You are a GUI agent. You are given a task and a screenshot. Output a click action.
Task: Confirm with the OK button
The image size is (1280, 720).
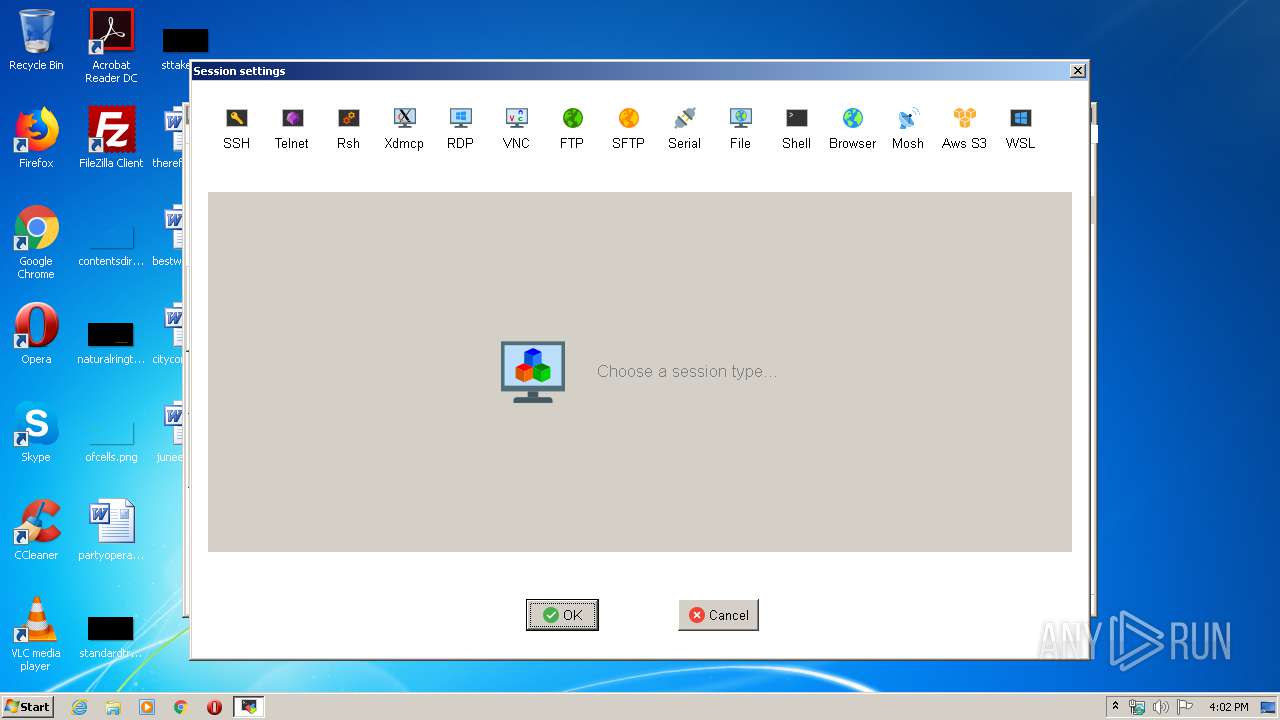(x=562, y=615)
